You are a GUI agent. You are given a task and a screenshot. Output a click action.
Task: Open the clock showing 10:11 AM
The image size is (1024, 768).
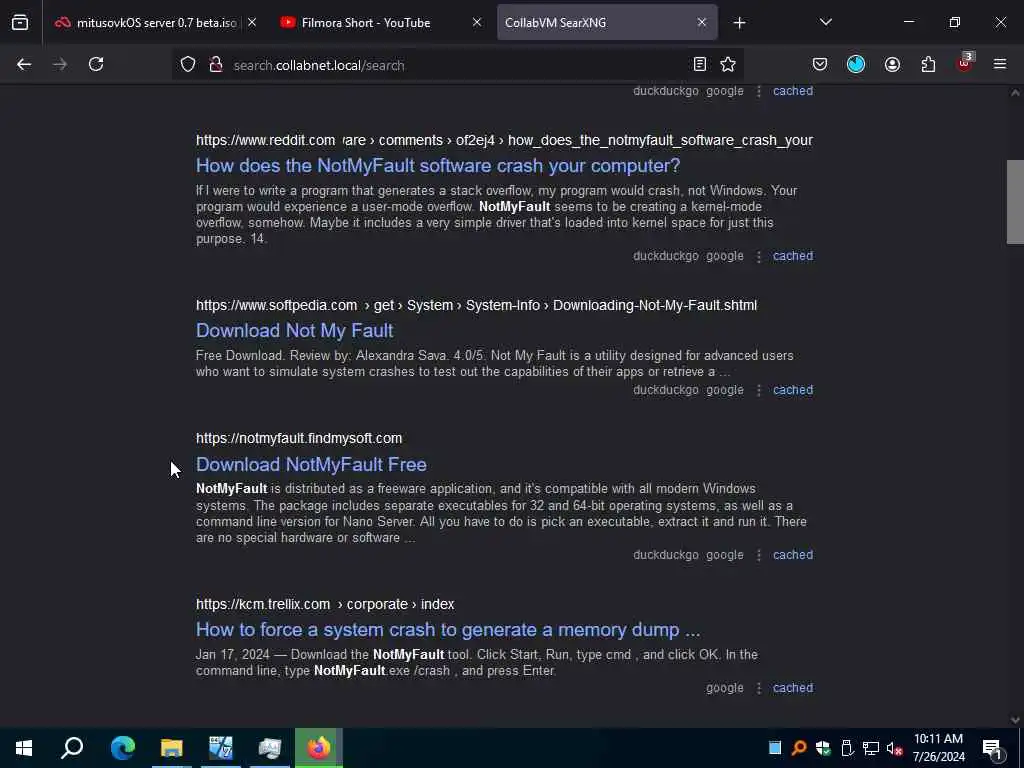(x=938, y=748)
